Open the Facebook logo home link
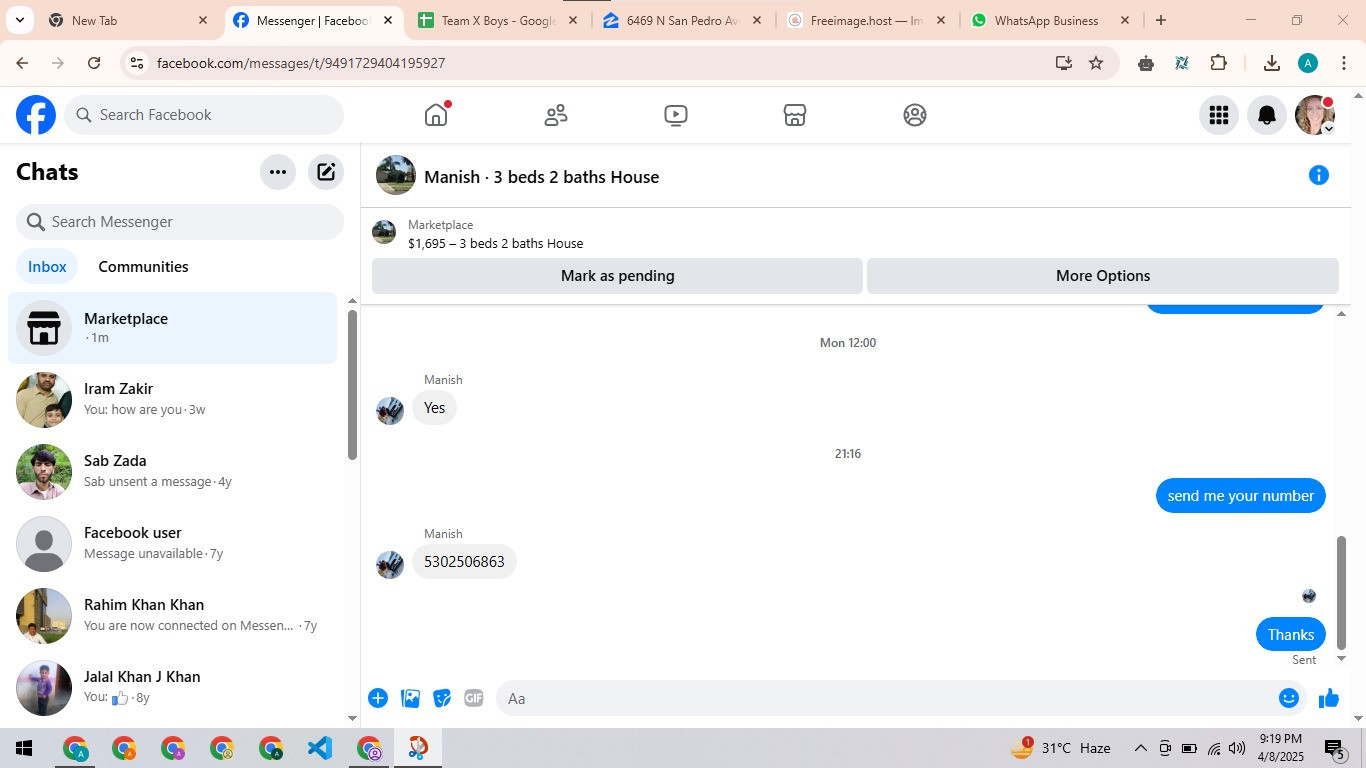The image size is (1366, 768). tap(36, 115)
